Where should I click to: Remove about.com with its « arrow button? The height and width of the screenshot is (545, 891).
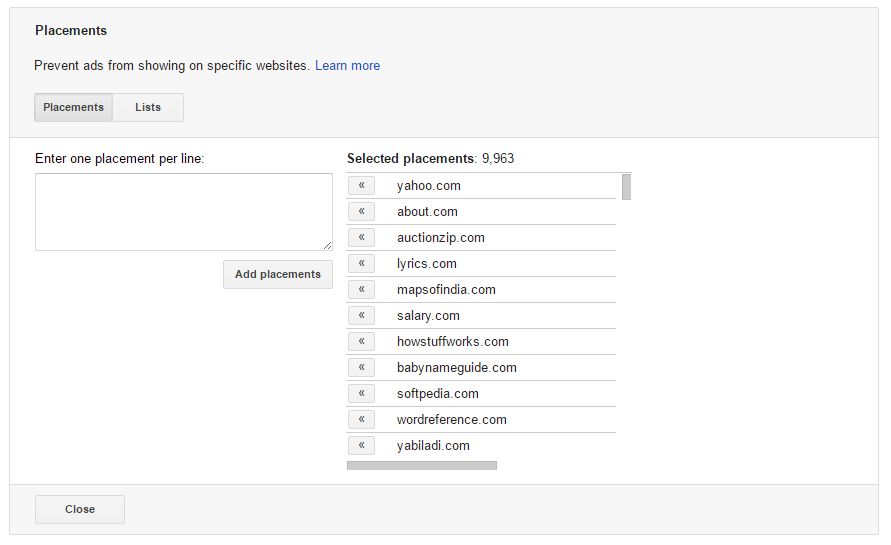(x=361, y=211)
